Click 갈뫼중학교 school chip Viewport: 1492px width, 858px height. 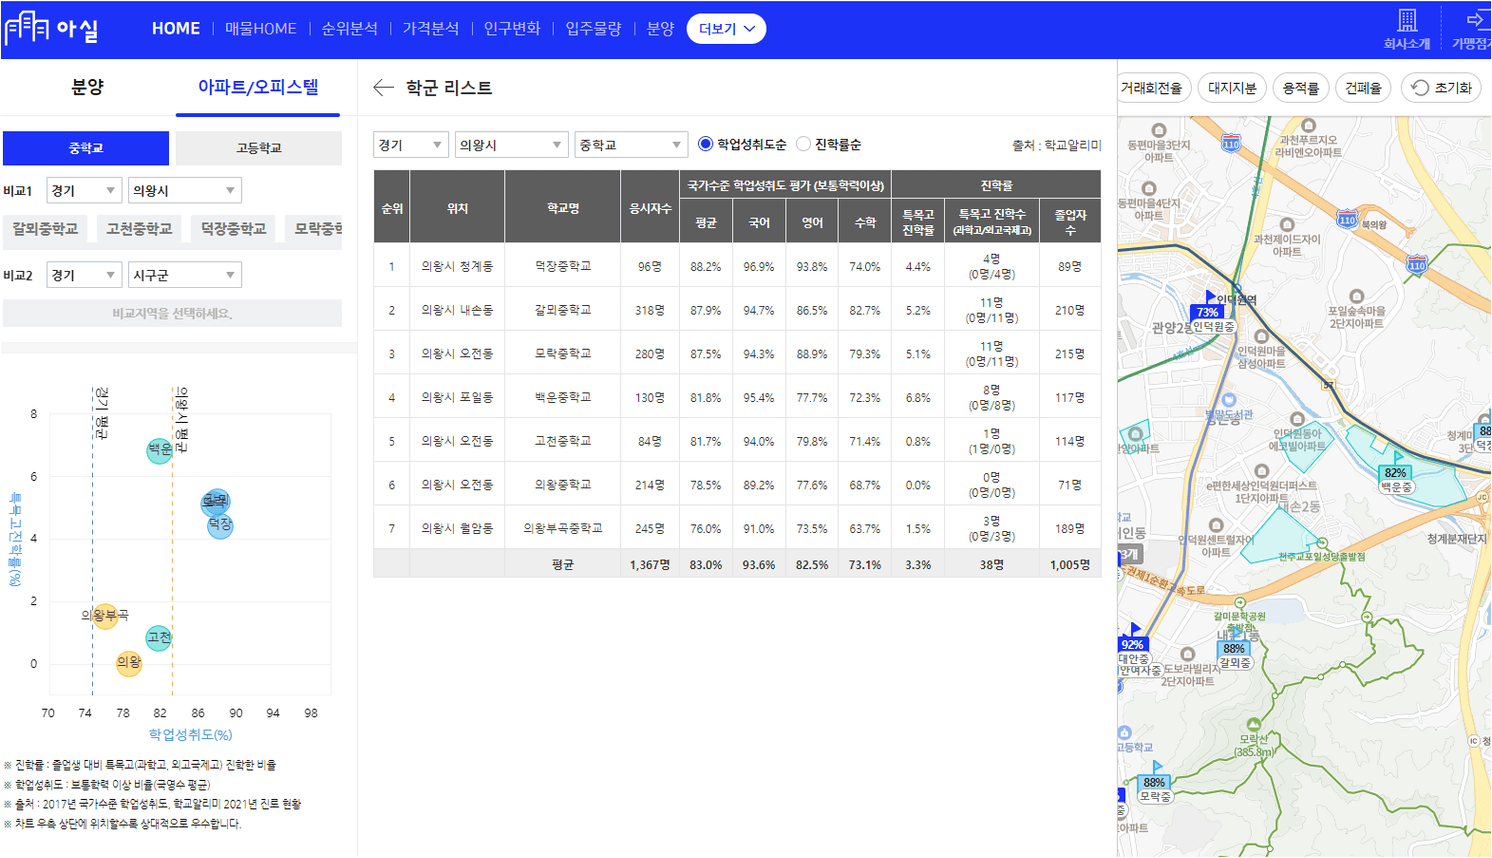(45, 229)
